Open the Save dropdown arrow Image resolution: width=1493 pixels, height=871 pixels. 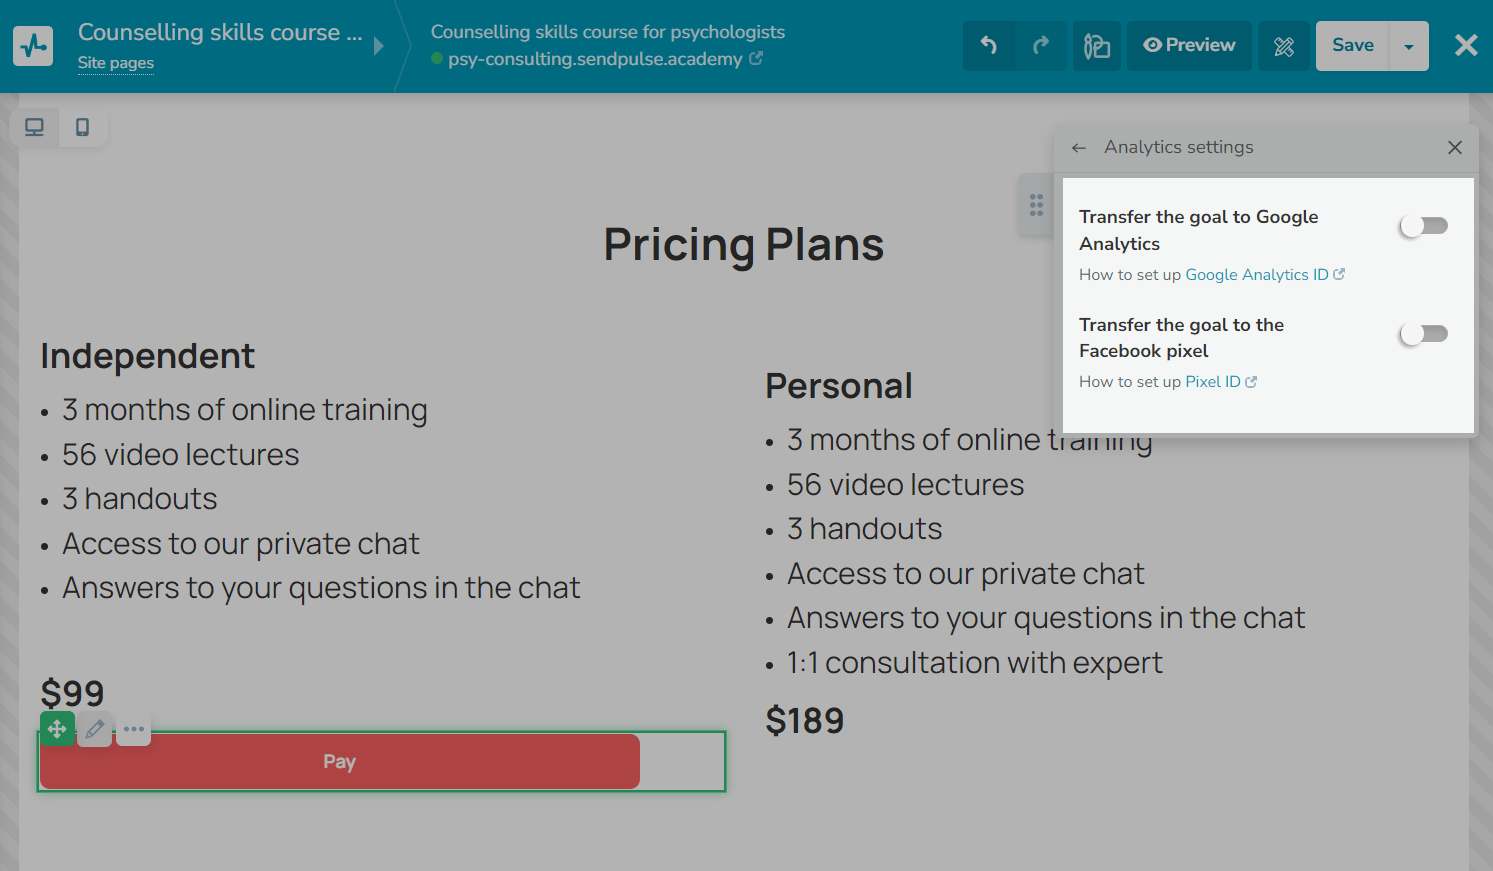point(1409,46)
